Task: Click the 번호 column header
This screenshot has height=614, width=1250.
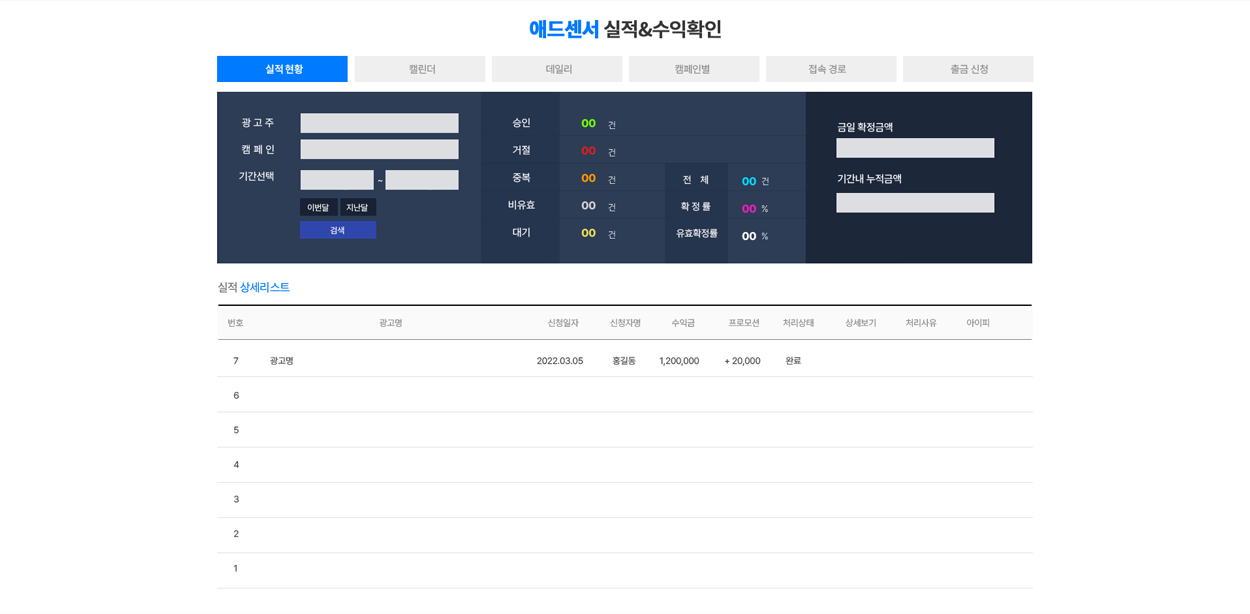Action: point(235,323)
